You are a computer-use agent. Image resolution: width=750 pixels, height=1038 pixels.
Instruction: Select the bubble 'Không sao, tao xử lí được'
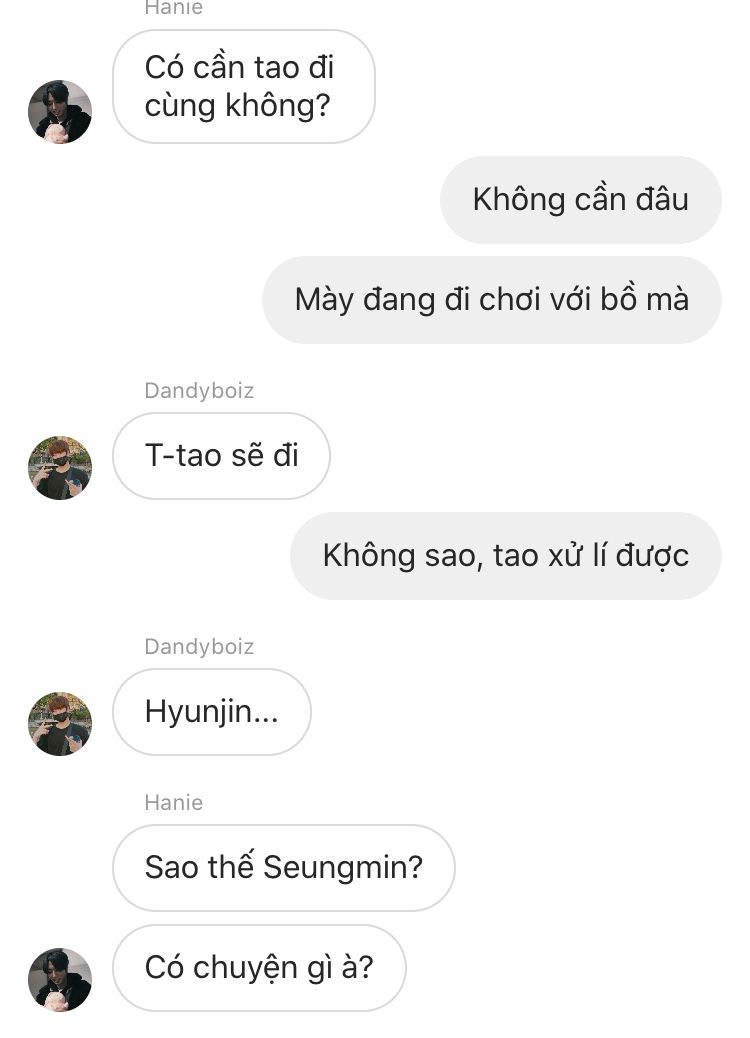506,556
